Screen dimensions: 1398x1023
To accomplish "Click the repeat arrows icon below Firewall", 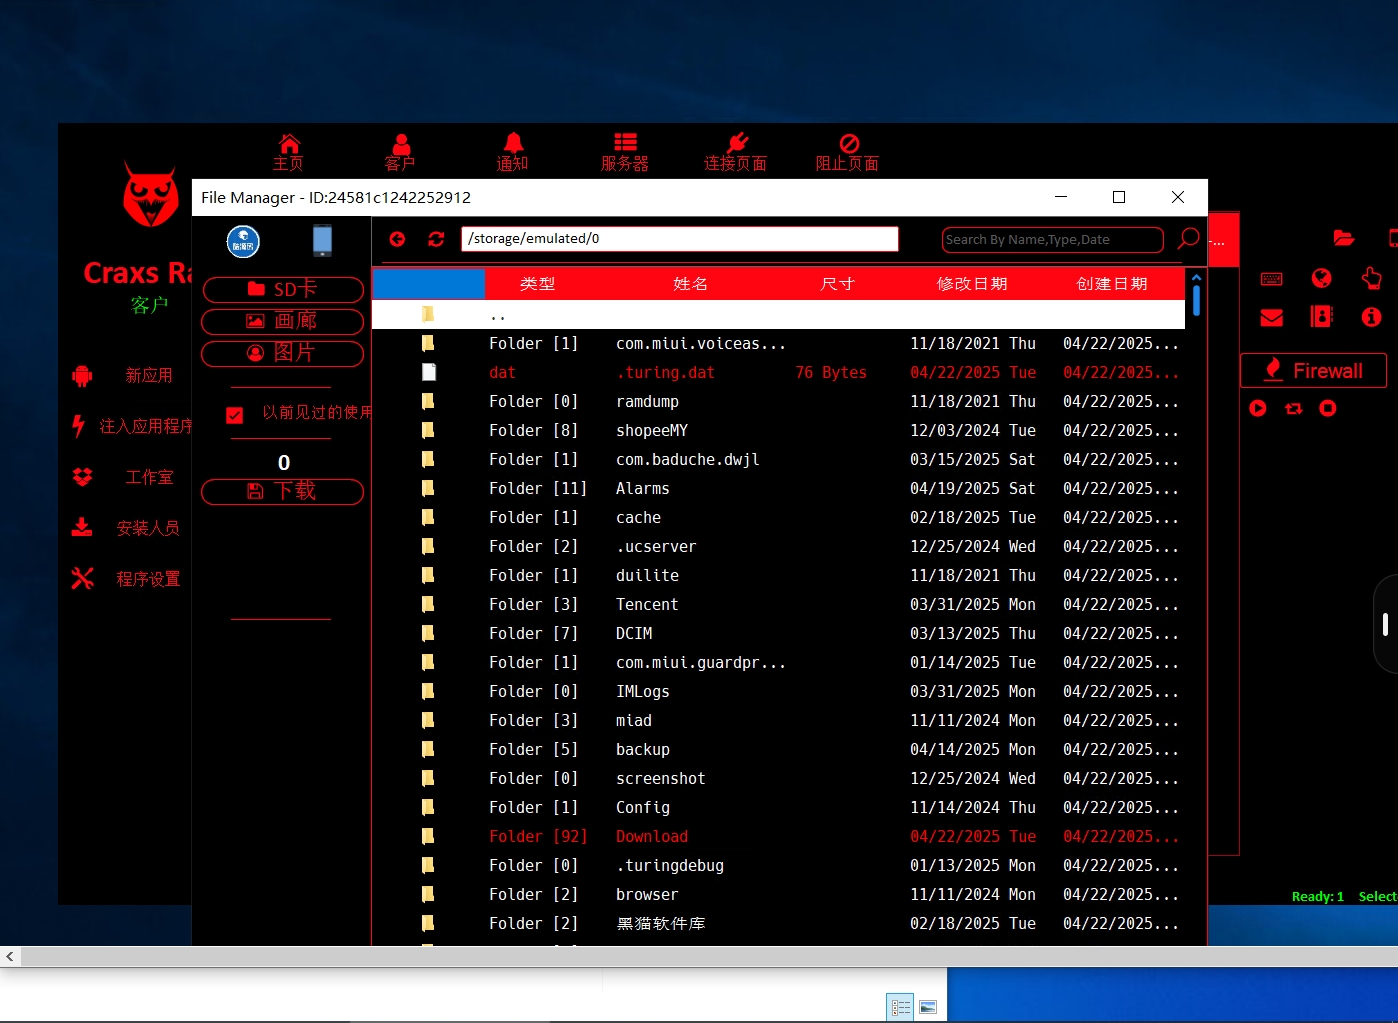I will click(1293, 408).
